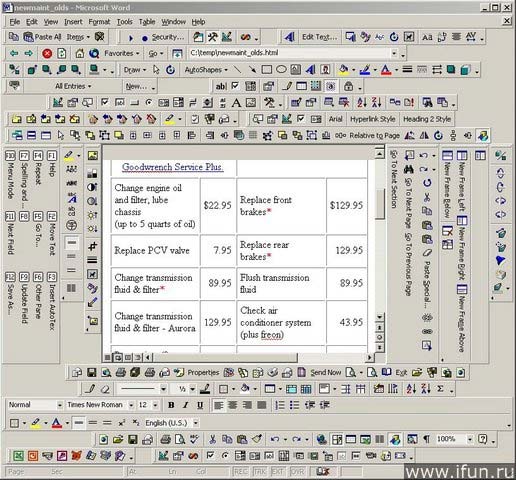Open the Insert menu

pyautogui.click(x=73, y=22)
